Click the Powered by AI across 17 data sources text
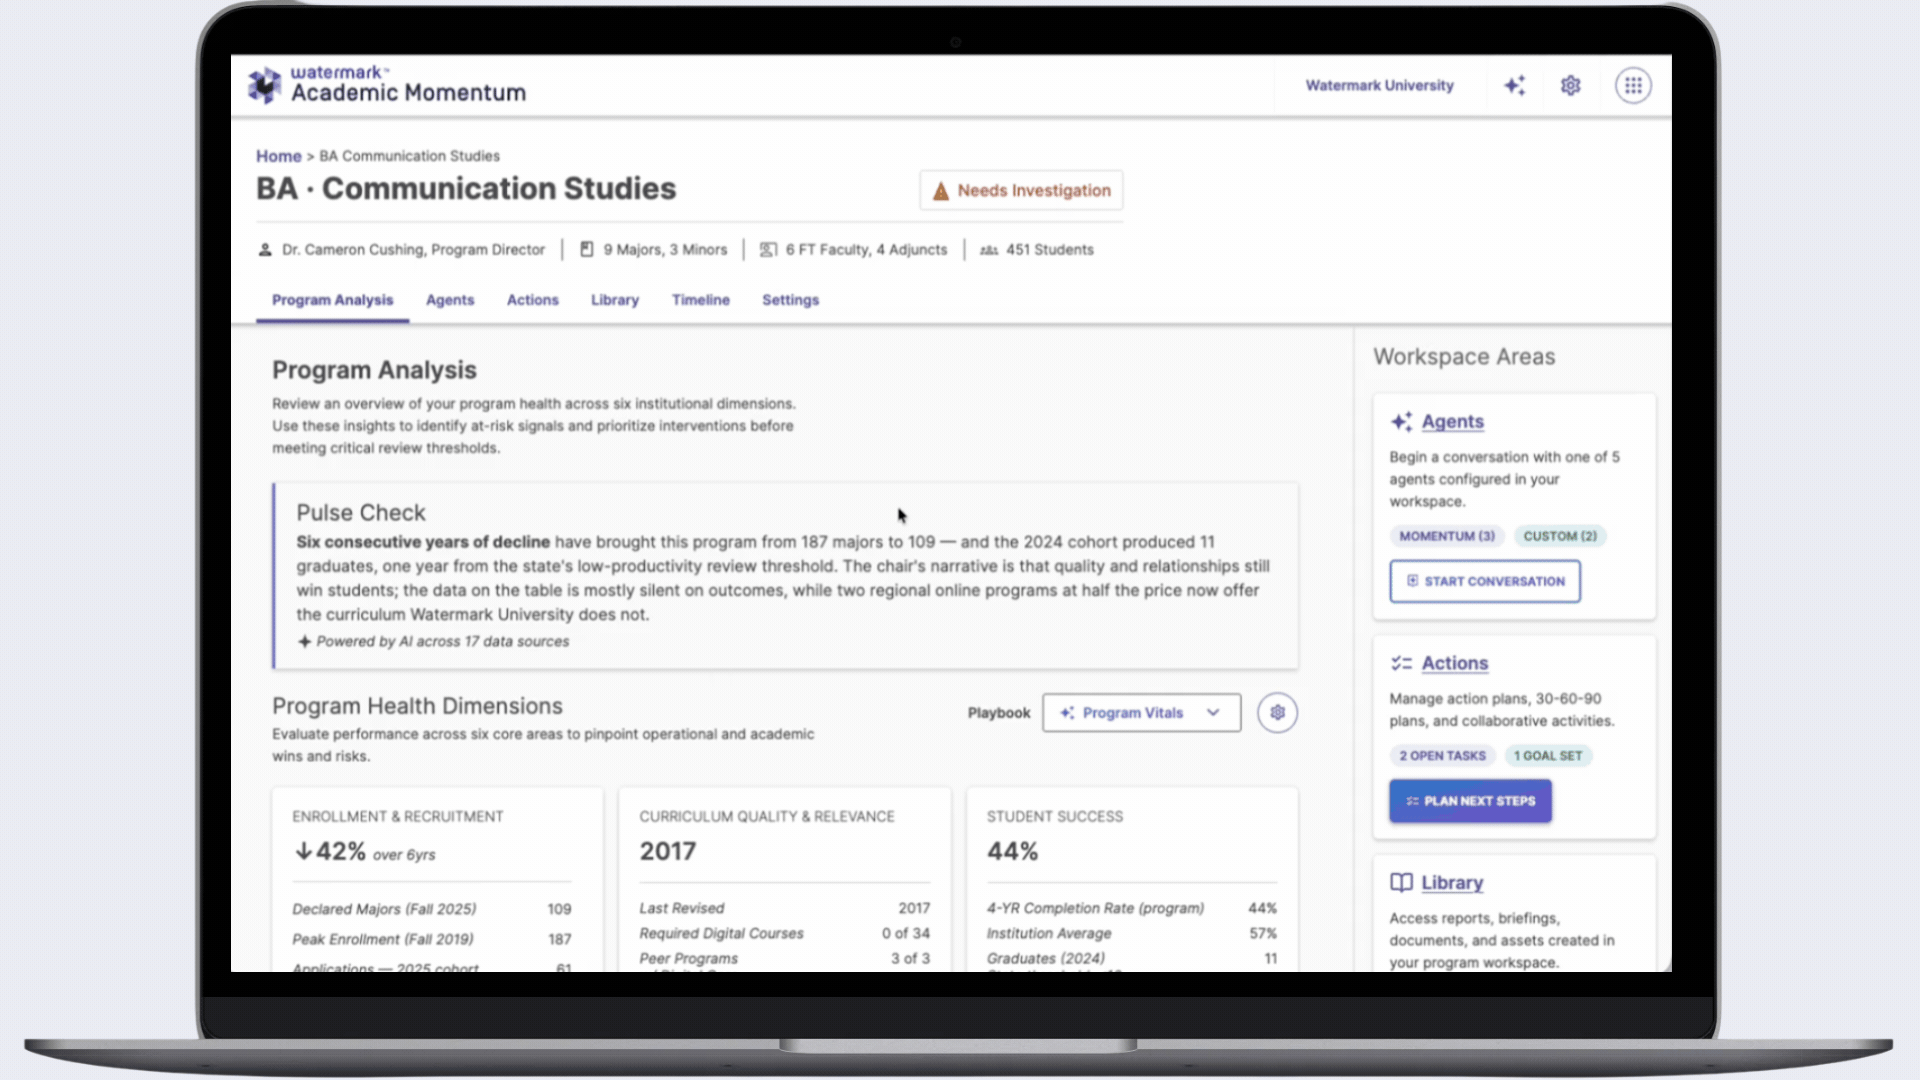Image resolution: width=1920 pixels, height=1080 pixels. click(442, 642)
